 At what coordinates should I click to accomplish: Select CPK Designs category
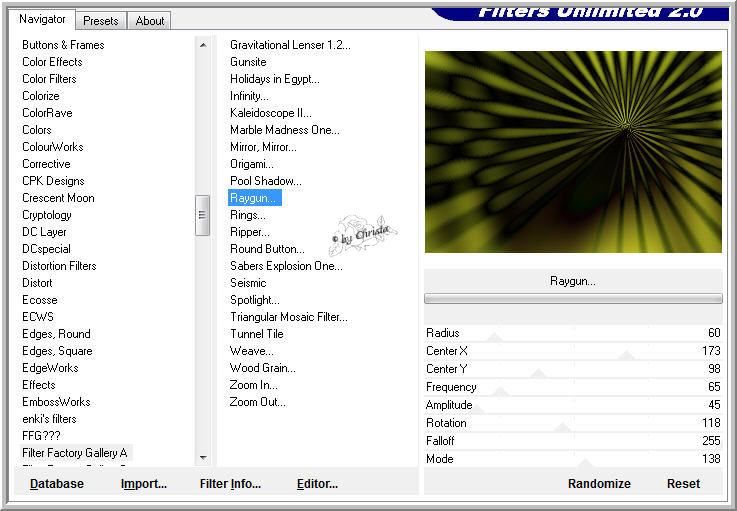(x=53, y=181)
